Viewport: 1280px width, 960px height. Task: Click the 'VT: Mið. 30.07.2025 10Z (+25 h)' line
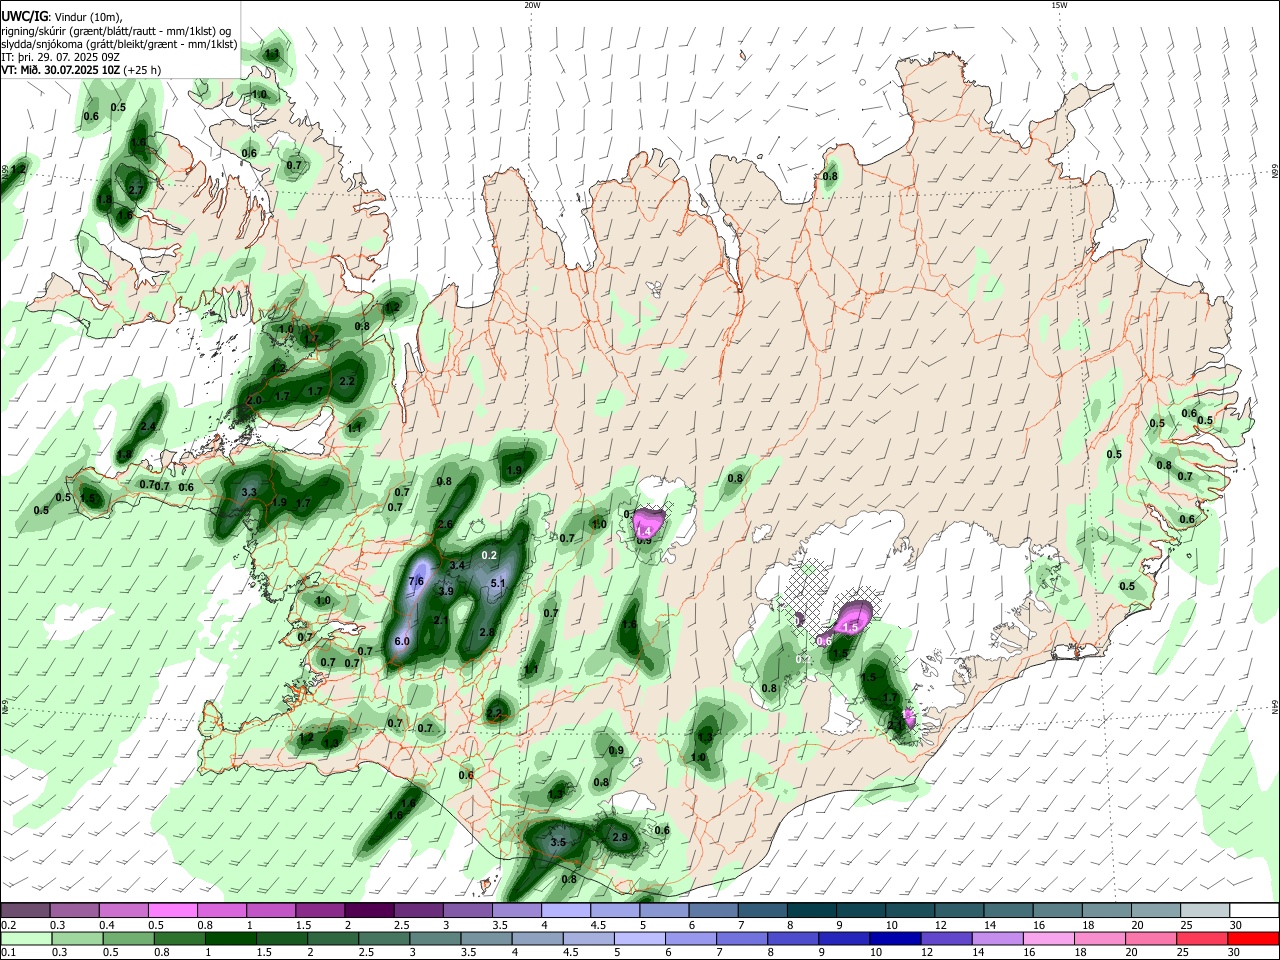[81, 70]
